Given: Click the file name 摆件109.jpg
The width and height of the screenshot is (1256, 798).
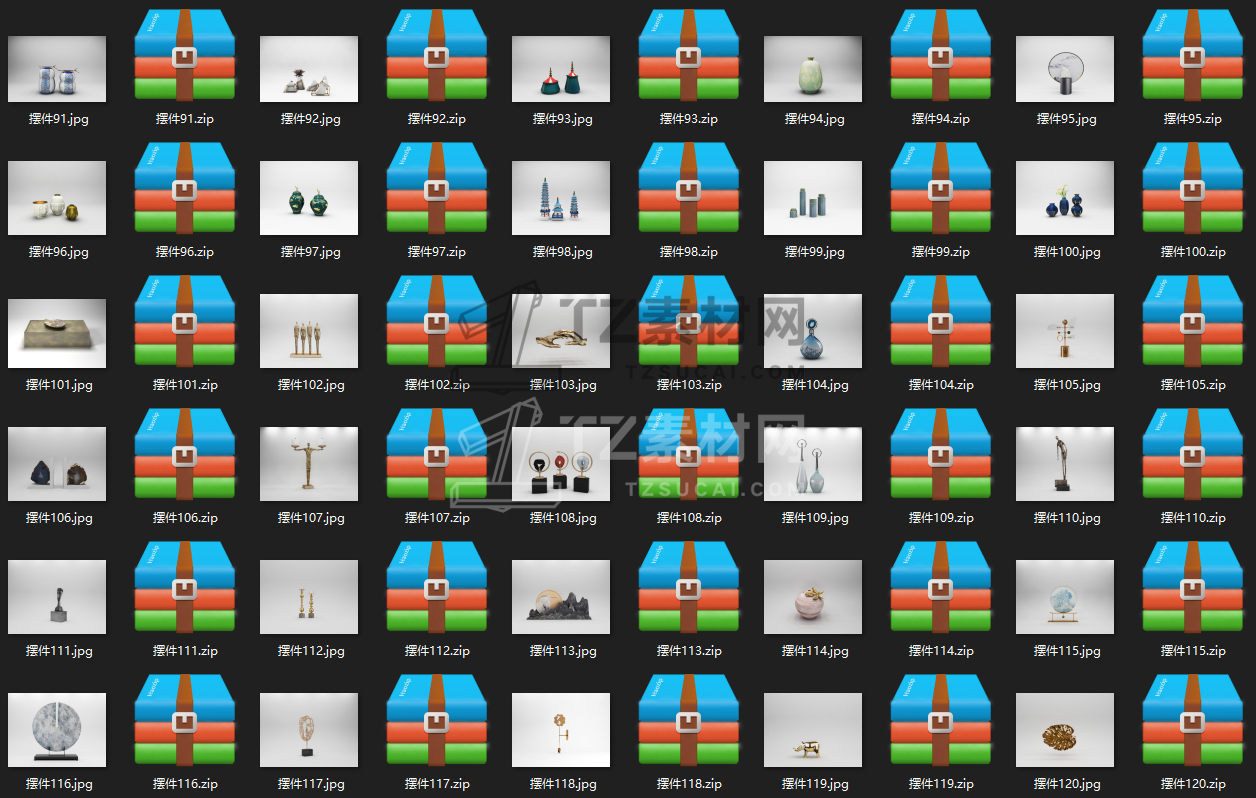Looking at the screenshot, I should 815,518.
